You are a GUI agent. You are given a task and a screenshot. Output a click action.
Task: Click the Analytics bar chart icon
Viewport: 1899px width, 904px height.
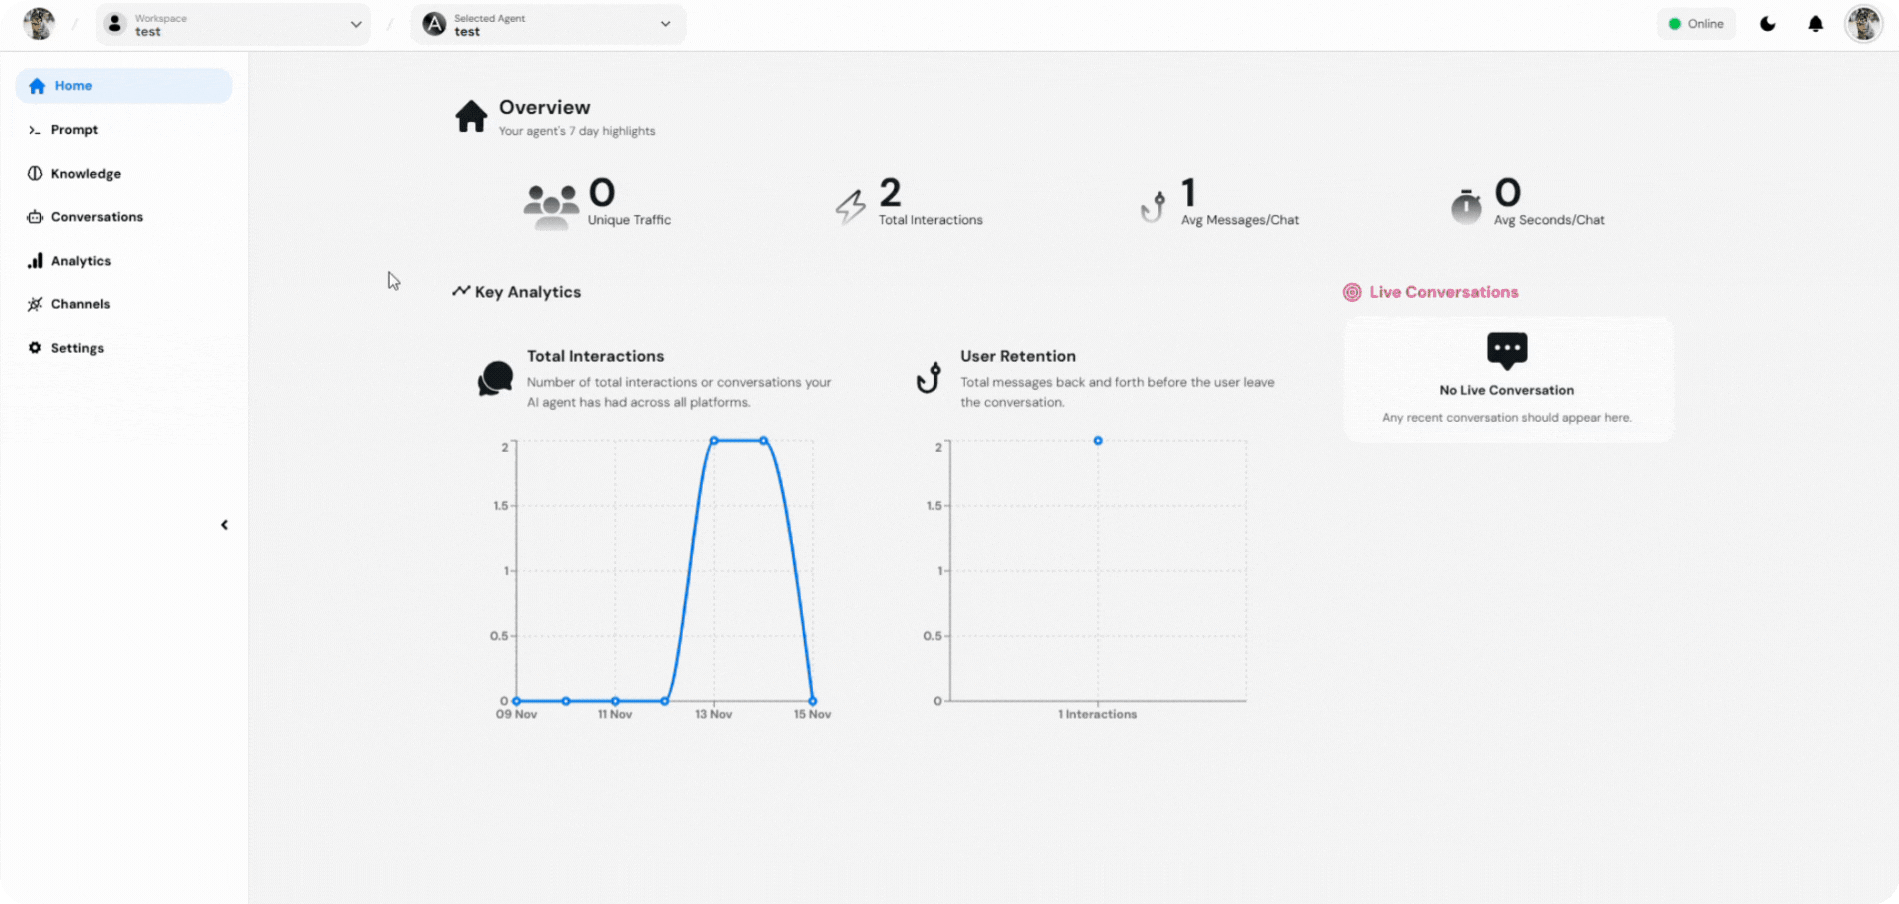click(35, 261)
